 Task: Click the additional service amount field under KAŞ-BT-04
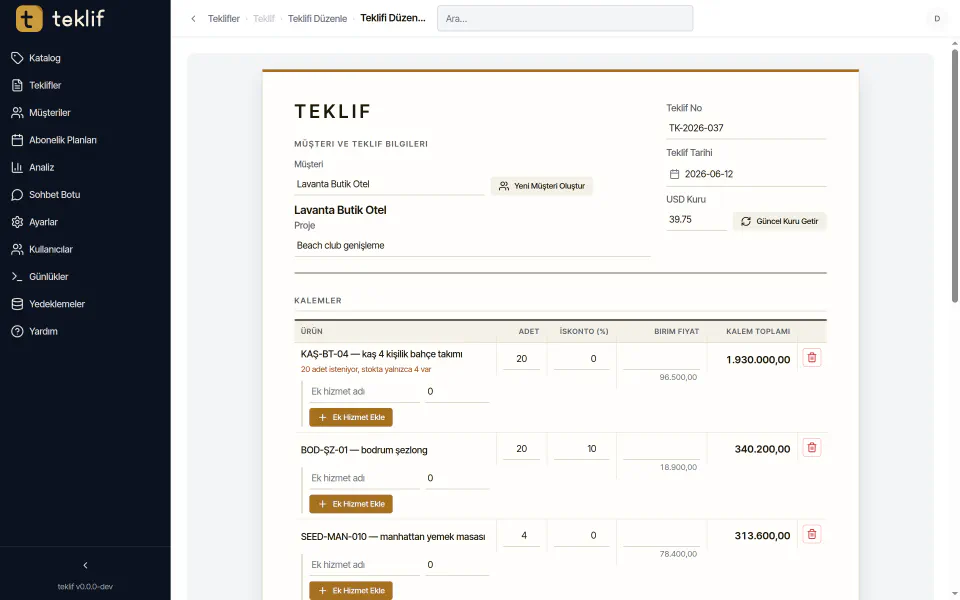pyautogui.click(x=457, y=392)
